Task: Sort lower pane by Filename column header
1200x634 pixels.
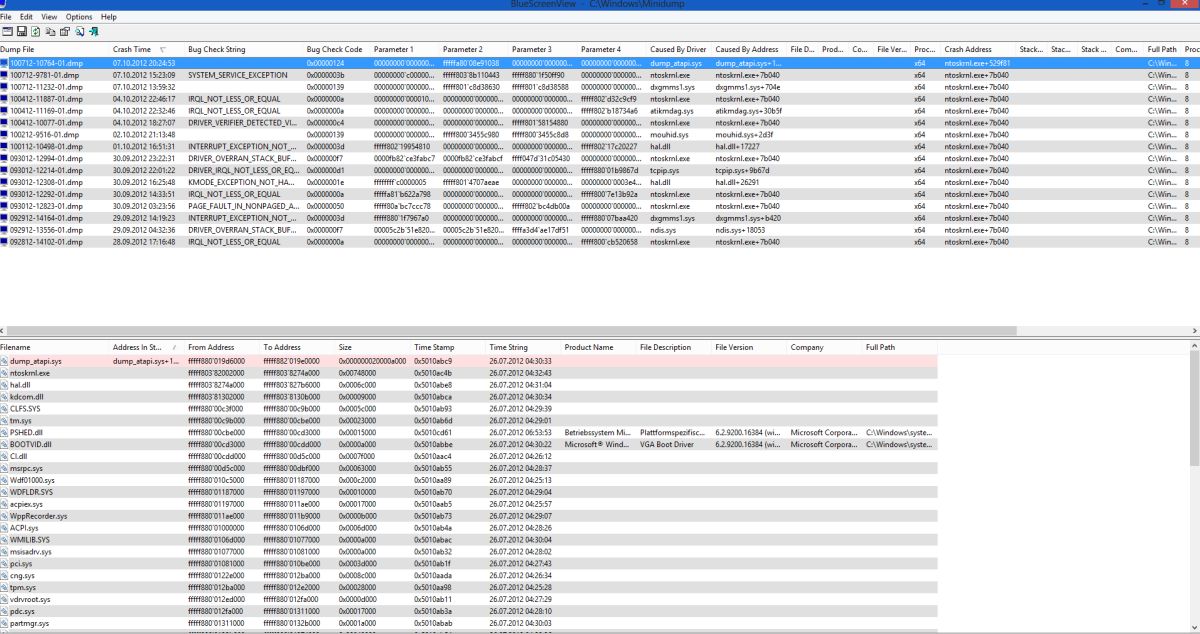Action: tap(55, 347)
